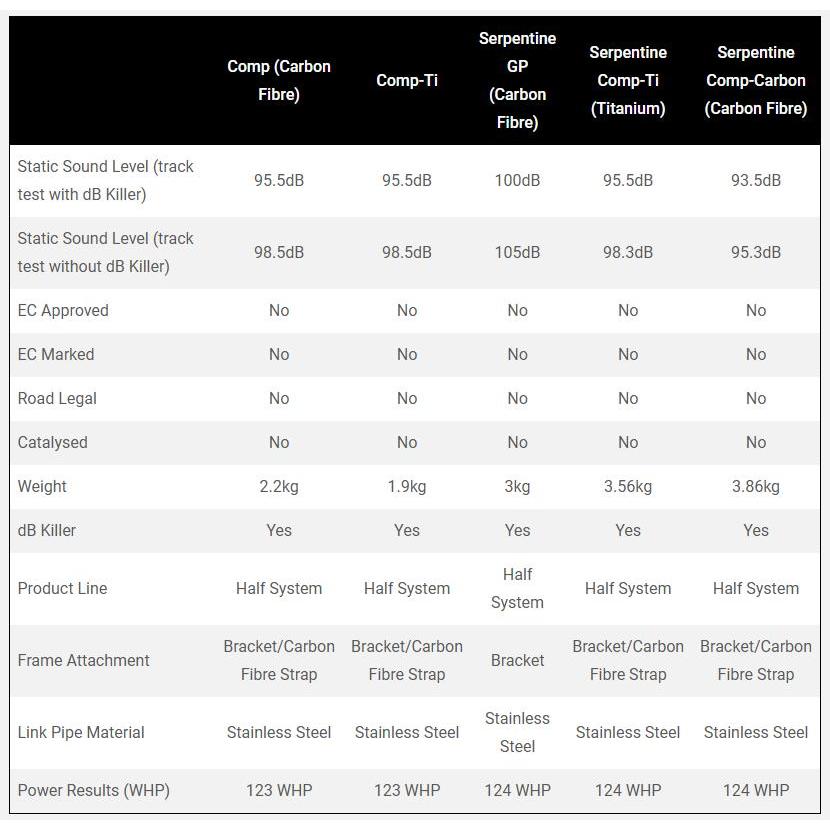Select the 1.9kg weight cell
Screen dimensions: 830x830
tap(407, 486)
